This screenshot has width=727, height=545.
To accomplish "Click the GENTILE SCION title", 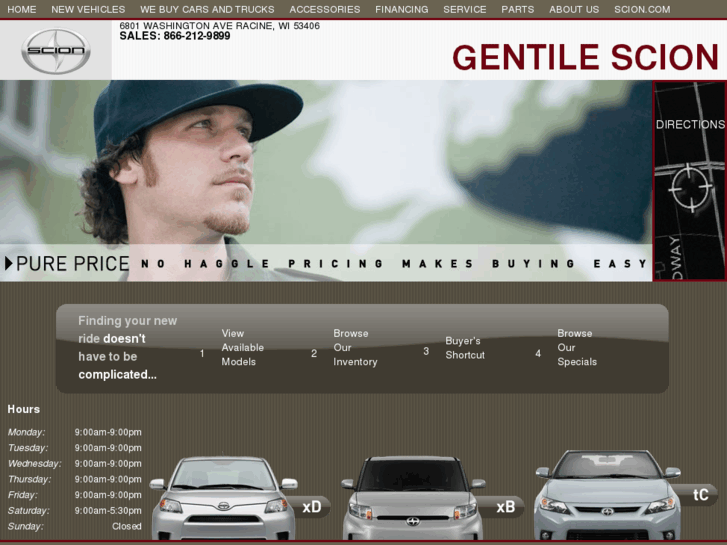I will tap(585, 58).
